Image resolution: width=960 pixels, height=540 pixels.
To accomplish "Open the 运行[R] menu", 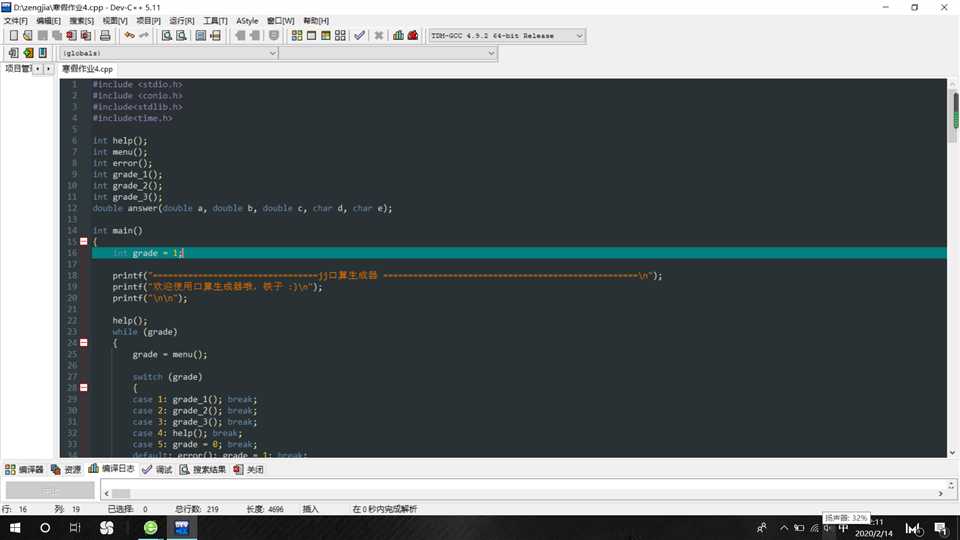I will 182,21.
